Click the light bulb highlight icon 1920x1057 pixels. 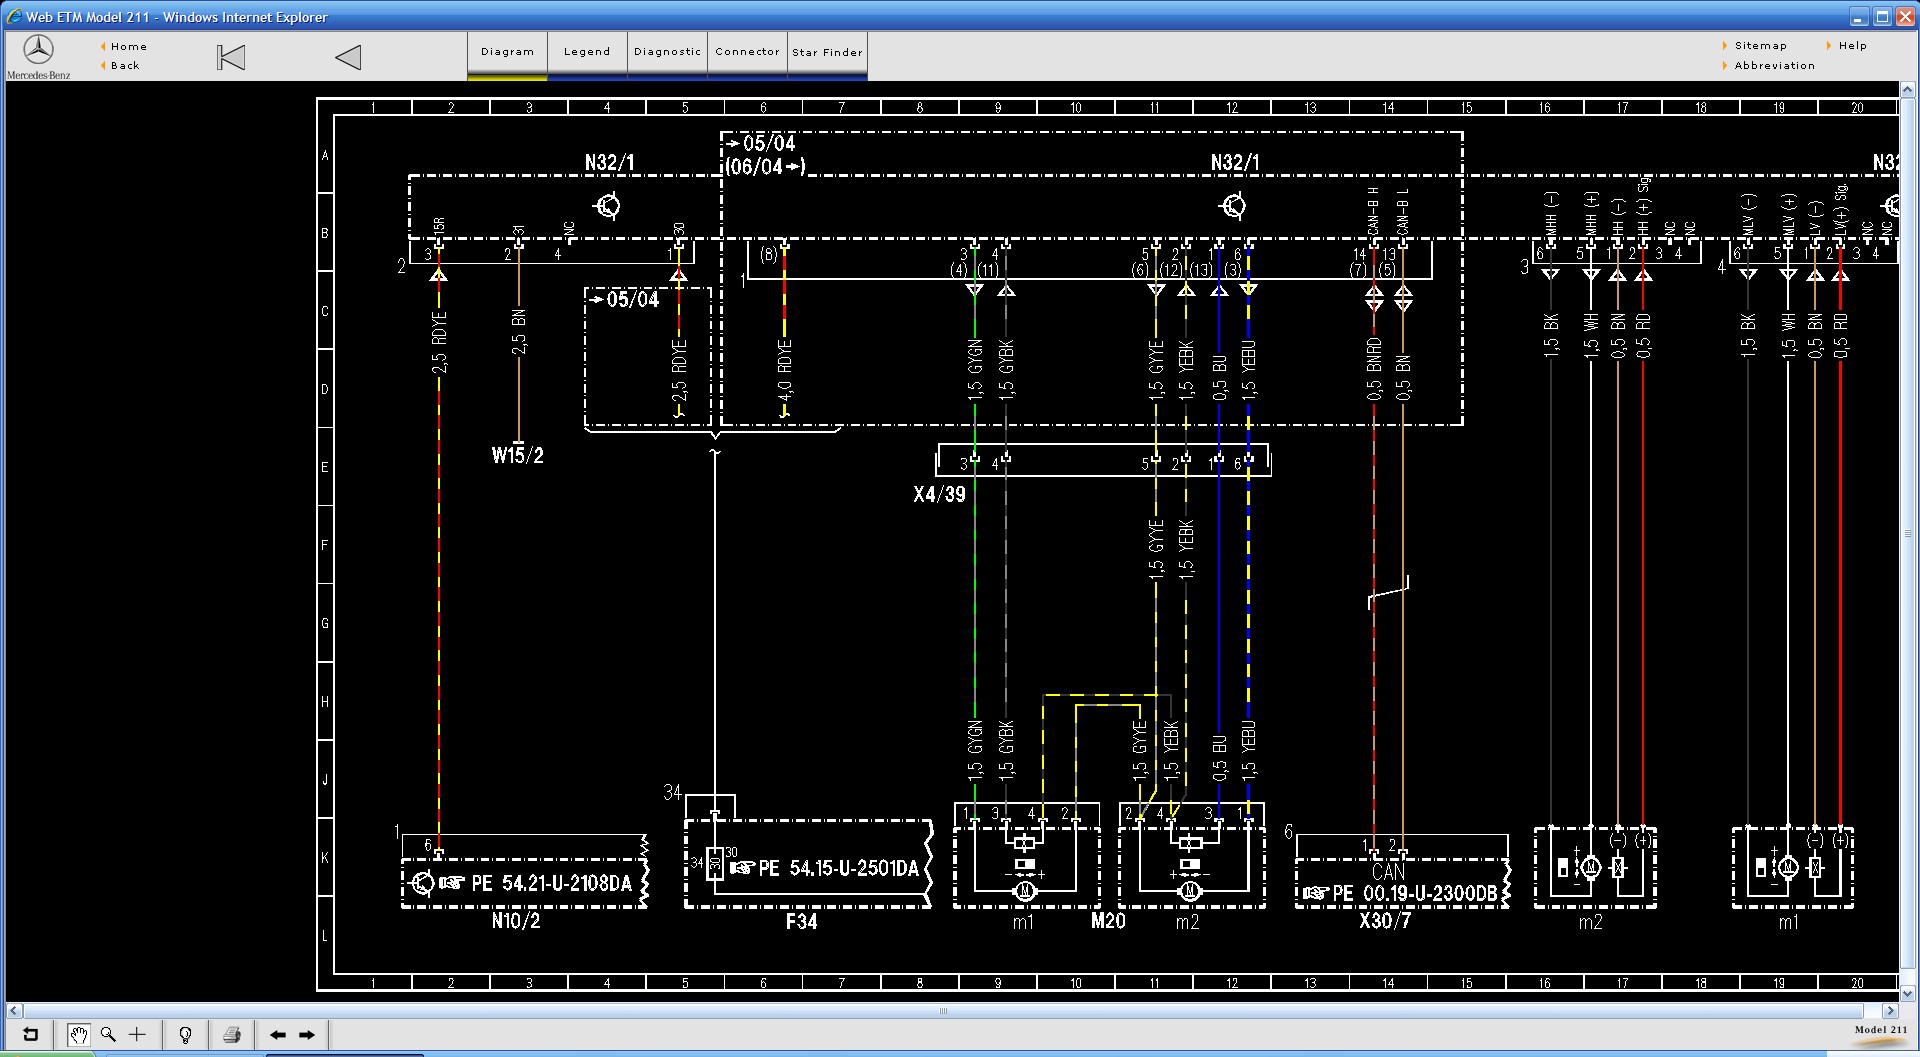(x=185, y=1035)
